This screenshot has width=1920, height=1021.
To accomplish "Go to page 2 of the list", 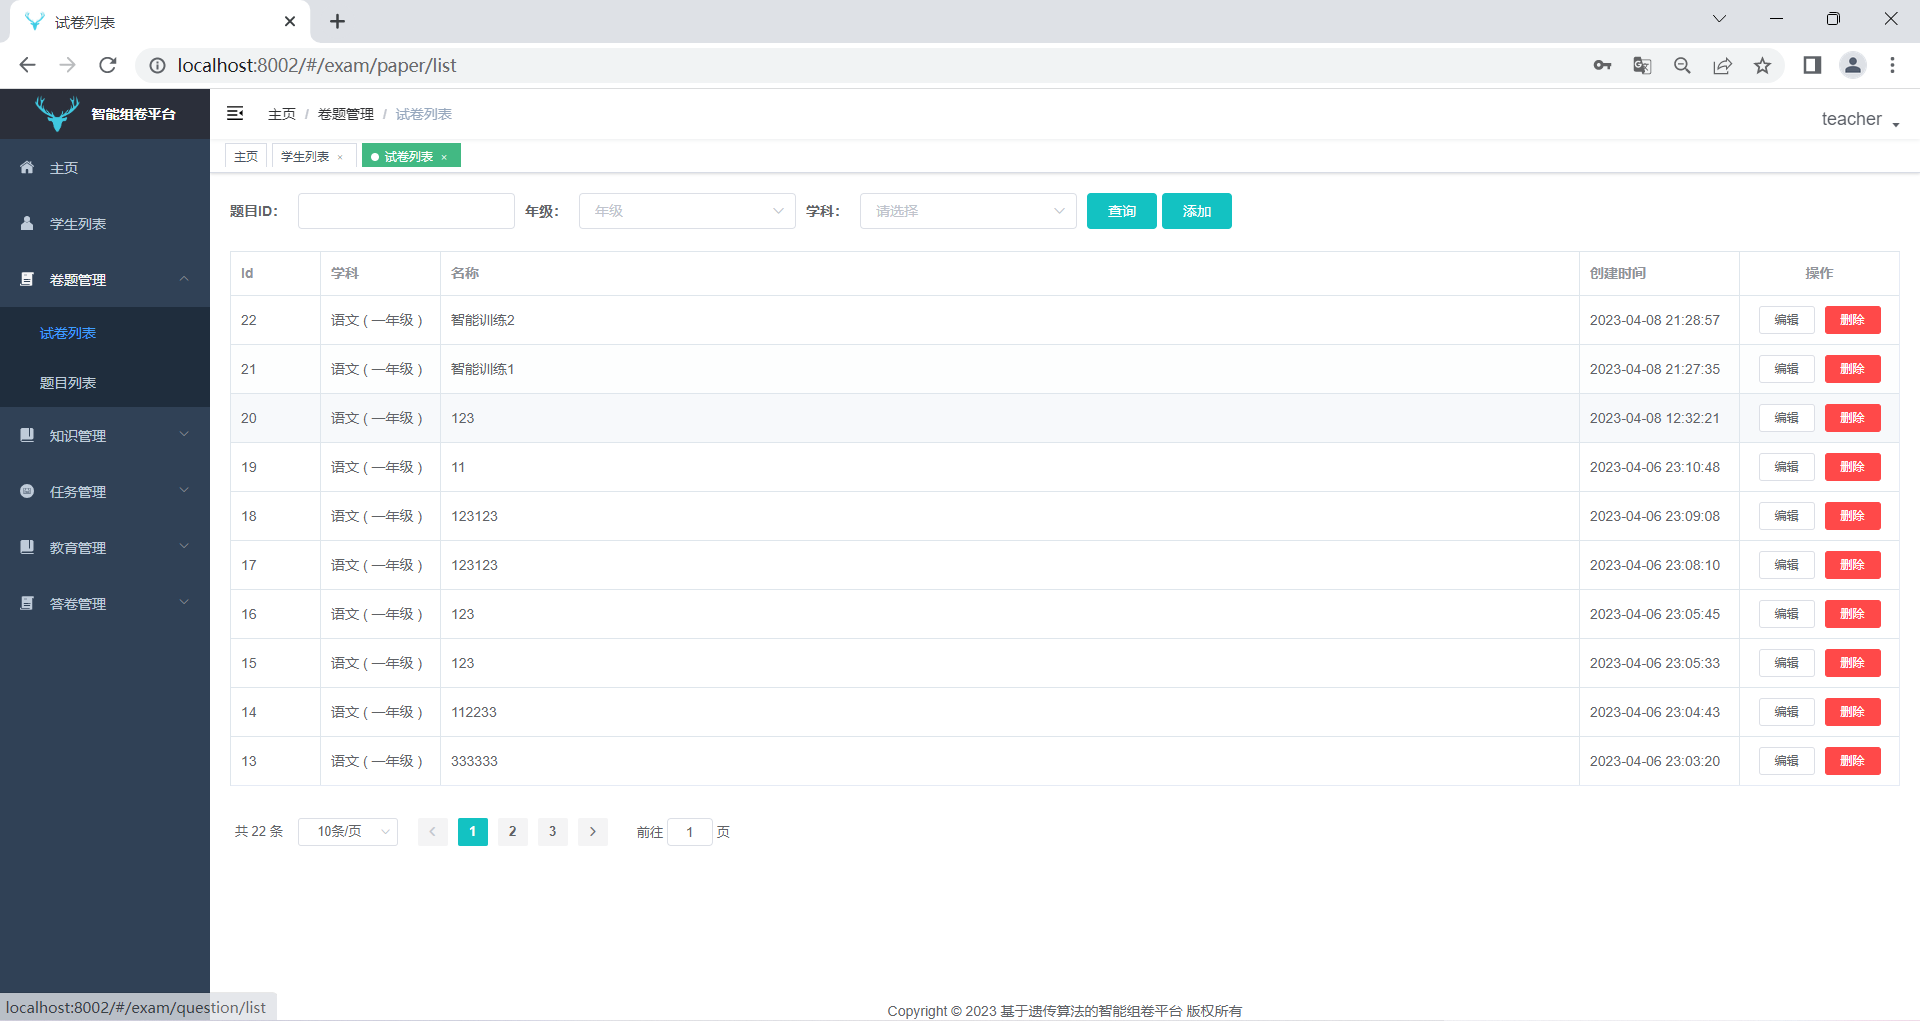I will pos(513,831).
